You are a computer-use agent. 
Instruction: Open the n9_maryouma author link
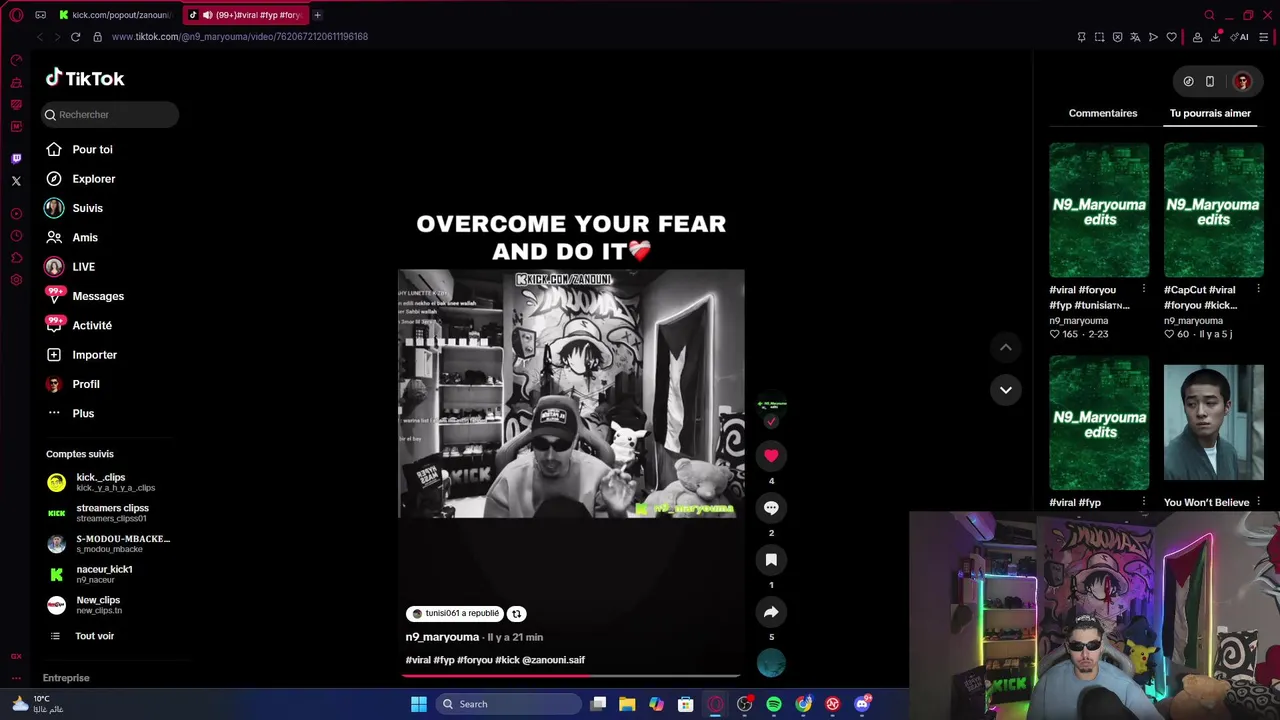442,637
